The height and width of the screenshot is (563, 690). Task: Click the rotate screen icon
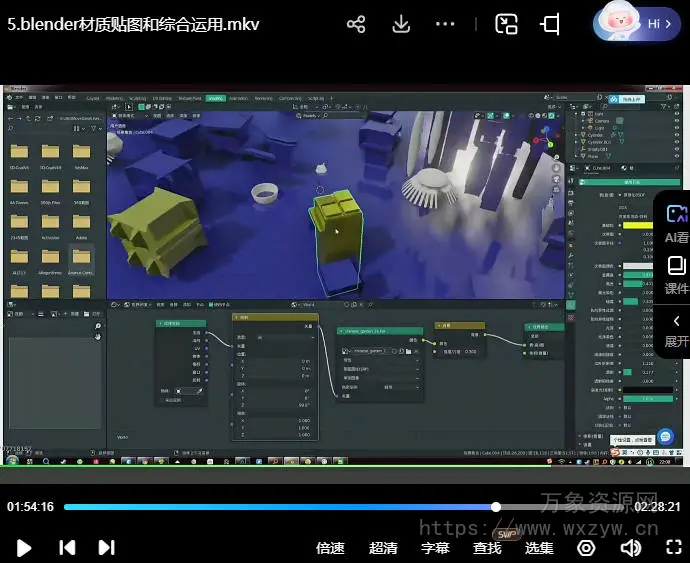[x=551, y=24]
